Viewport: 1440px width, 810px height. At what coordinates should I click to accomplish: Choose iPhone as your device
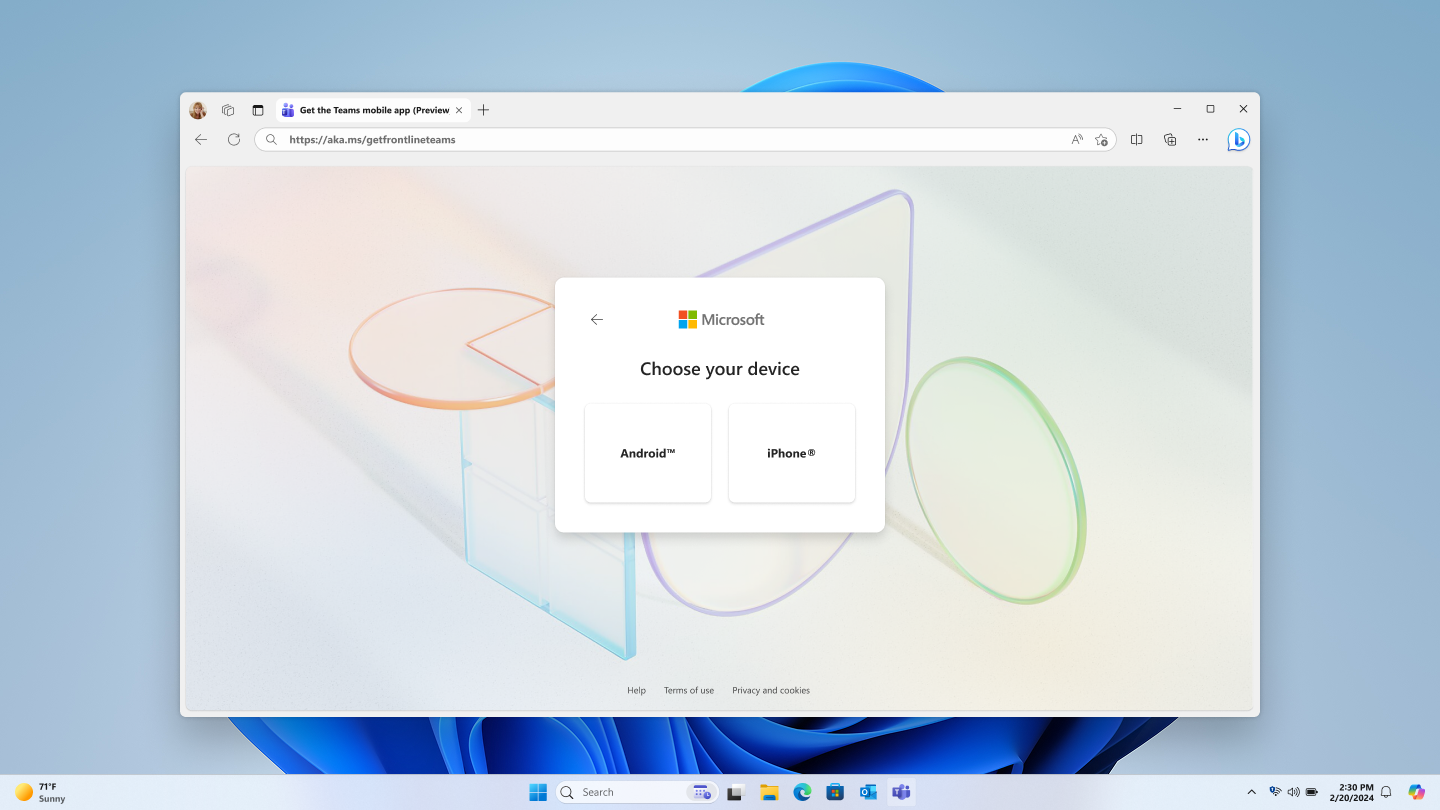coord(791,452)
